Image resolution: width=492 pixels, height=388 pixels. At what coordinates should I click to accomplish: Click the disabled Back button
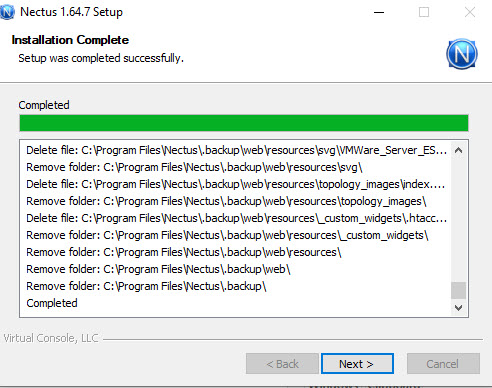(282, 364)
